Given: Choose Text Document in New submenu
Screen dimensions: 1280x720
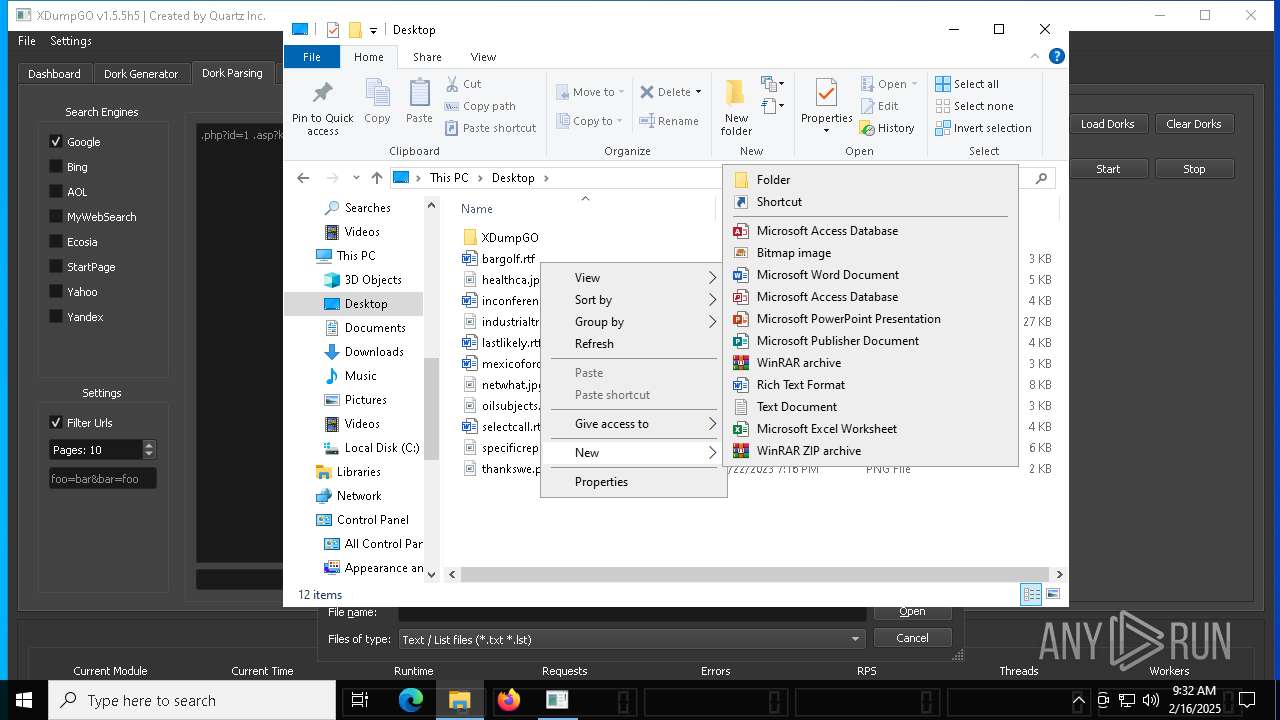Looking at the screenshot, I should click(870, 407).
